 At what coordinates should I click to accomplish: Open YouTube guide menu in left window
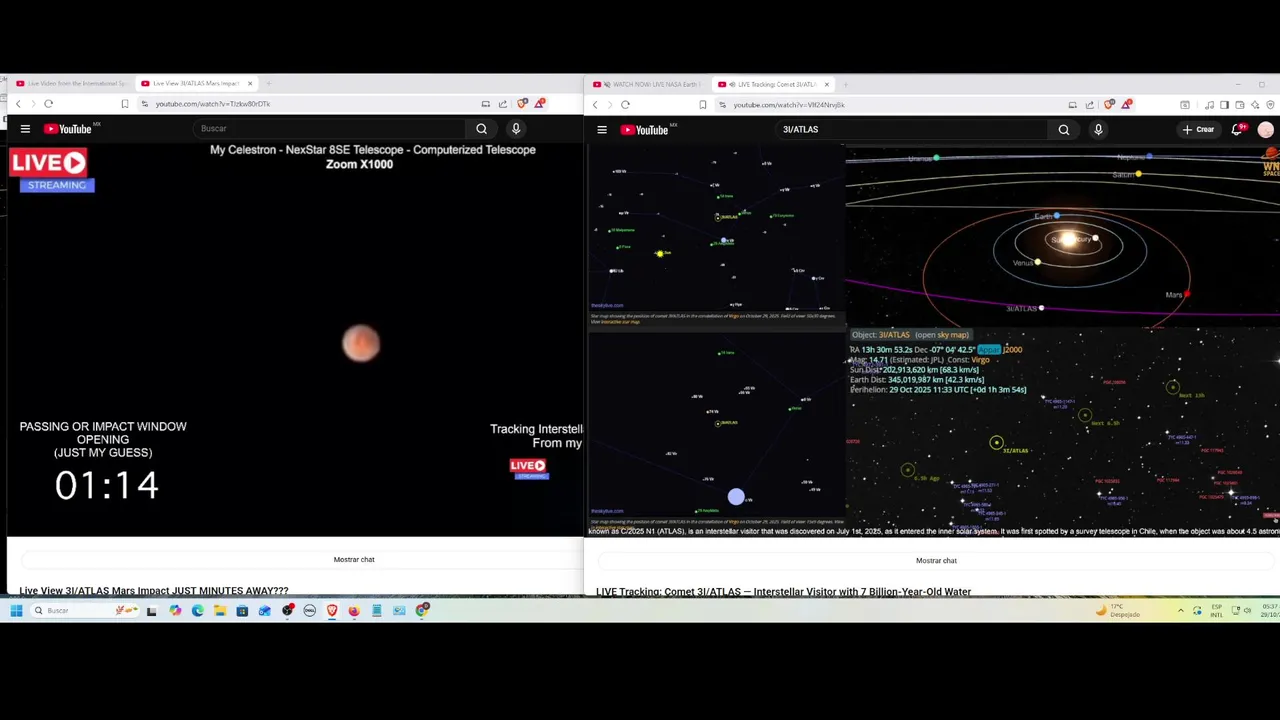tap(25, 128)
